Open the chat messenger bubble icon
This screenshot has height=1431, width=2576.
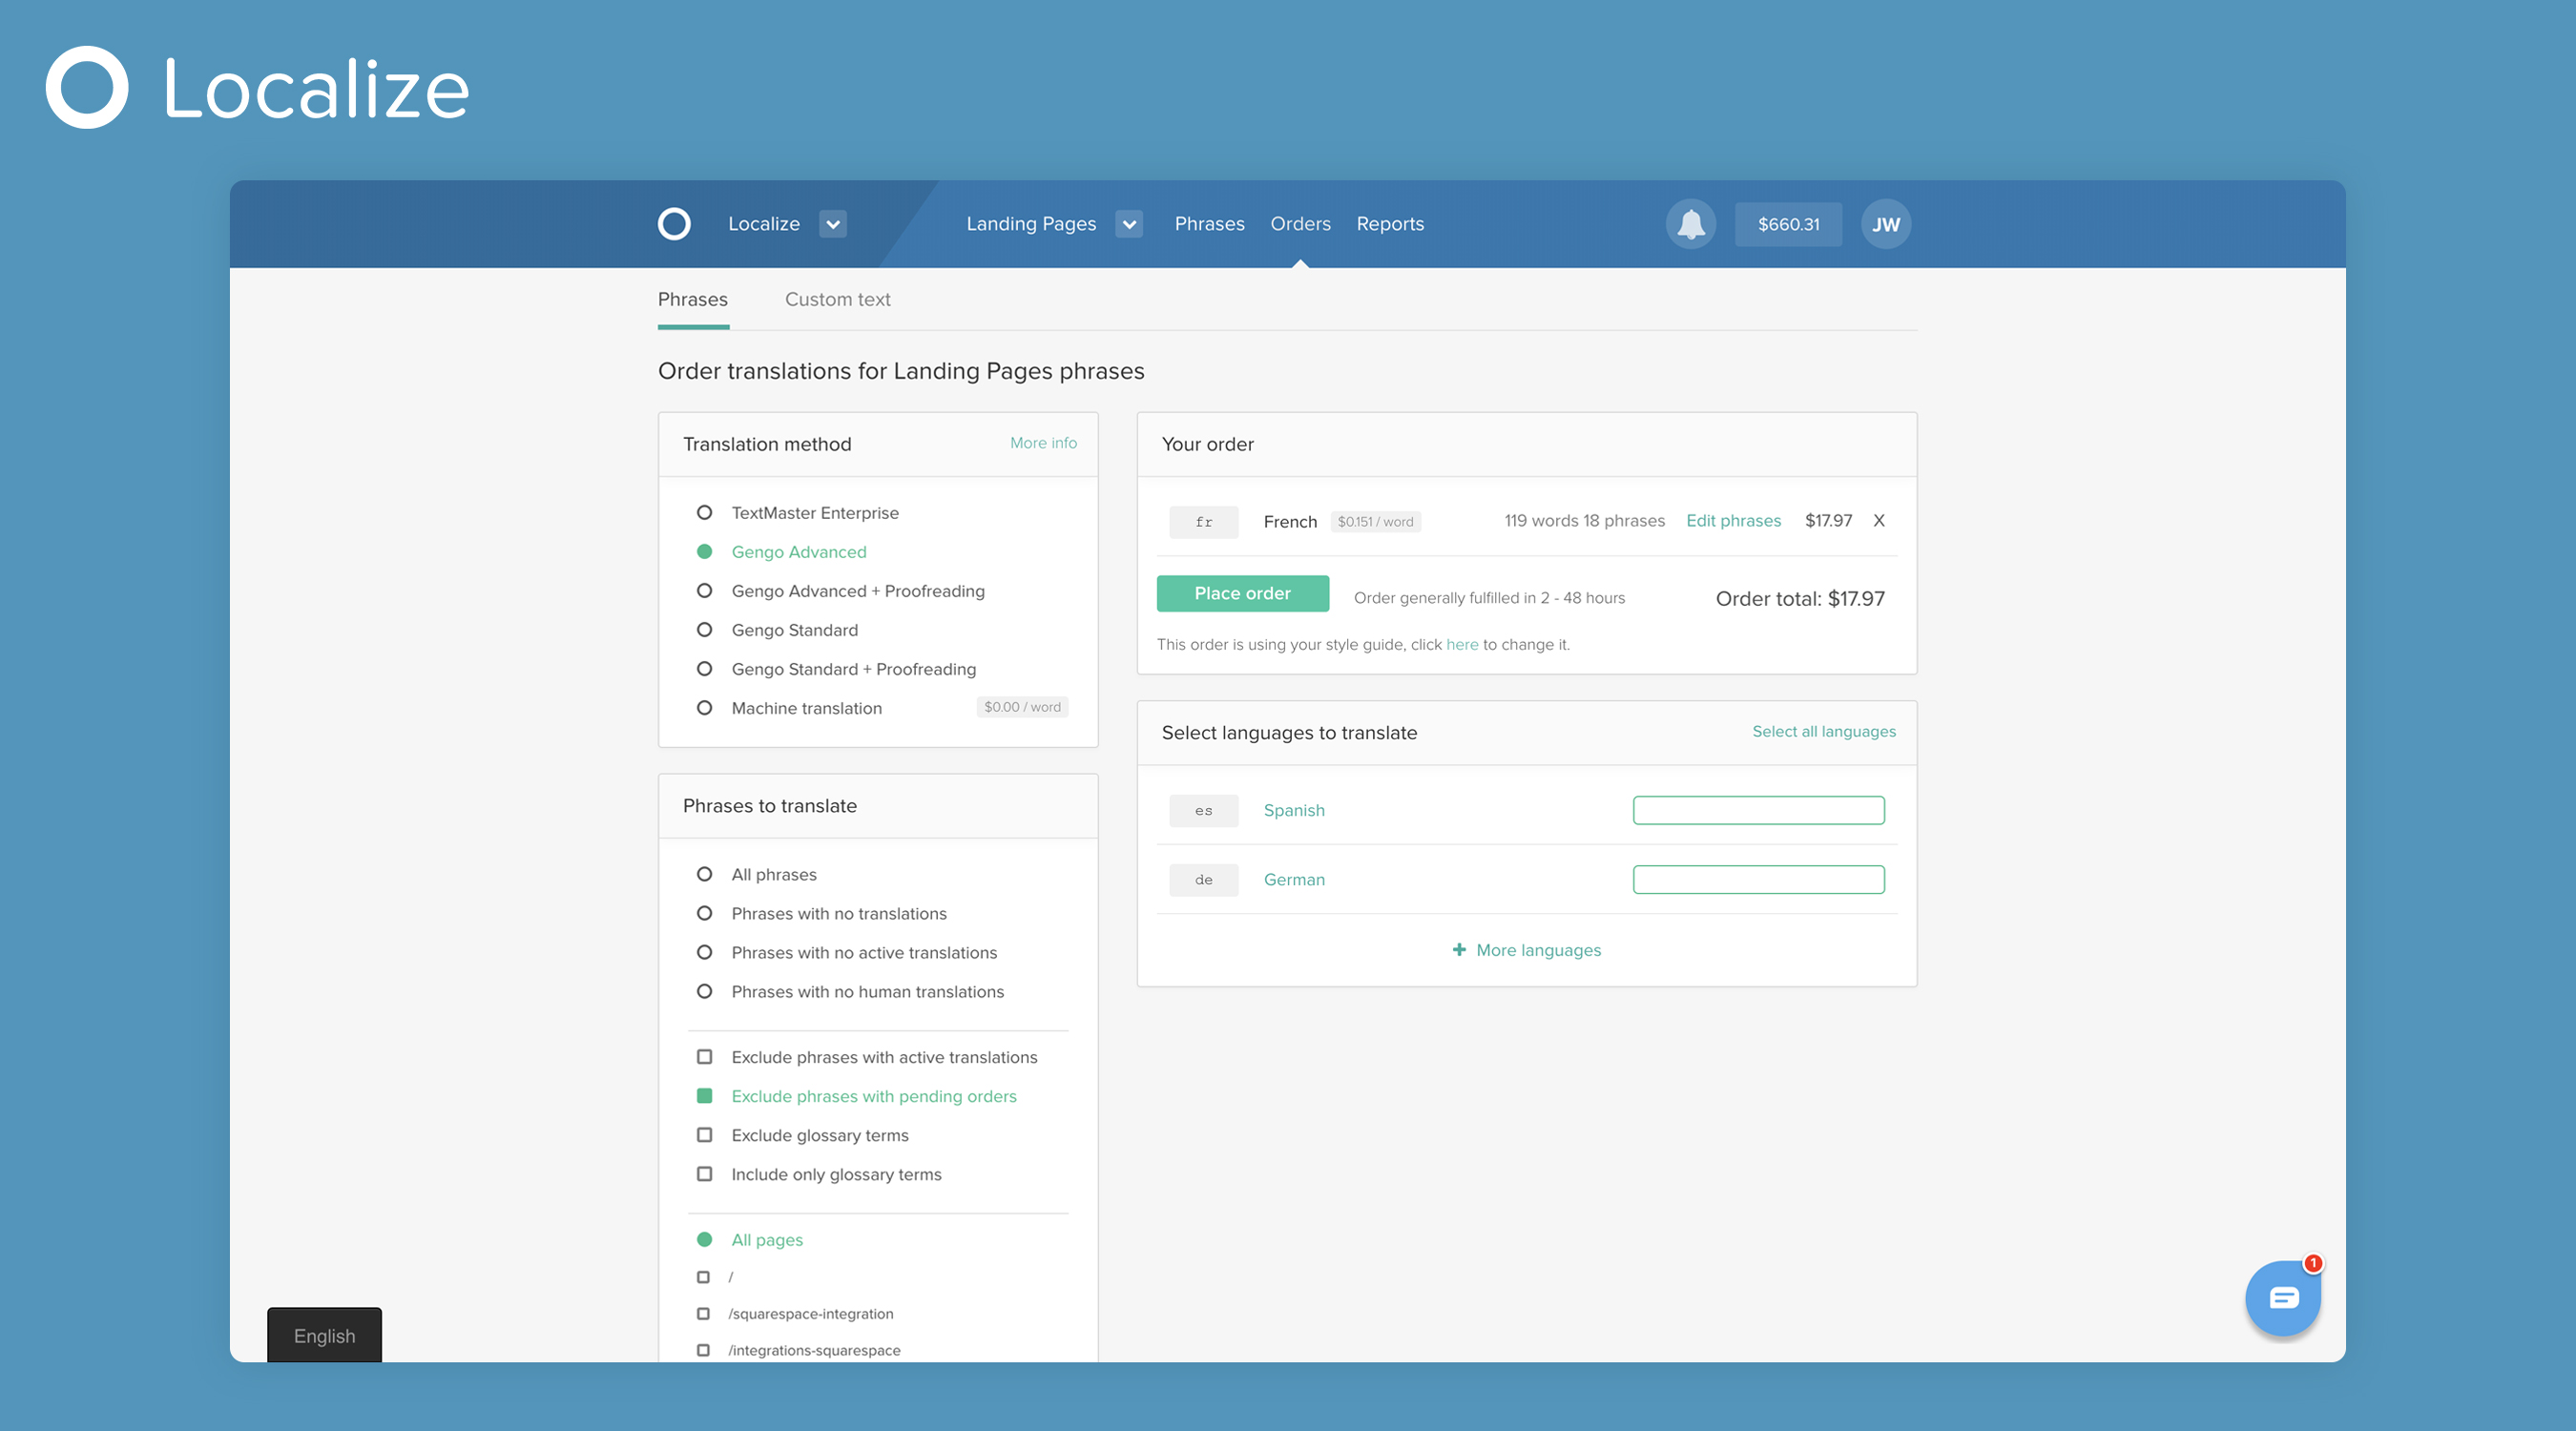[2282, 1298]
